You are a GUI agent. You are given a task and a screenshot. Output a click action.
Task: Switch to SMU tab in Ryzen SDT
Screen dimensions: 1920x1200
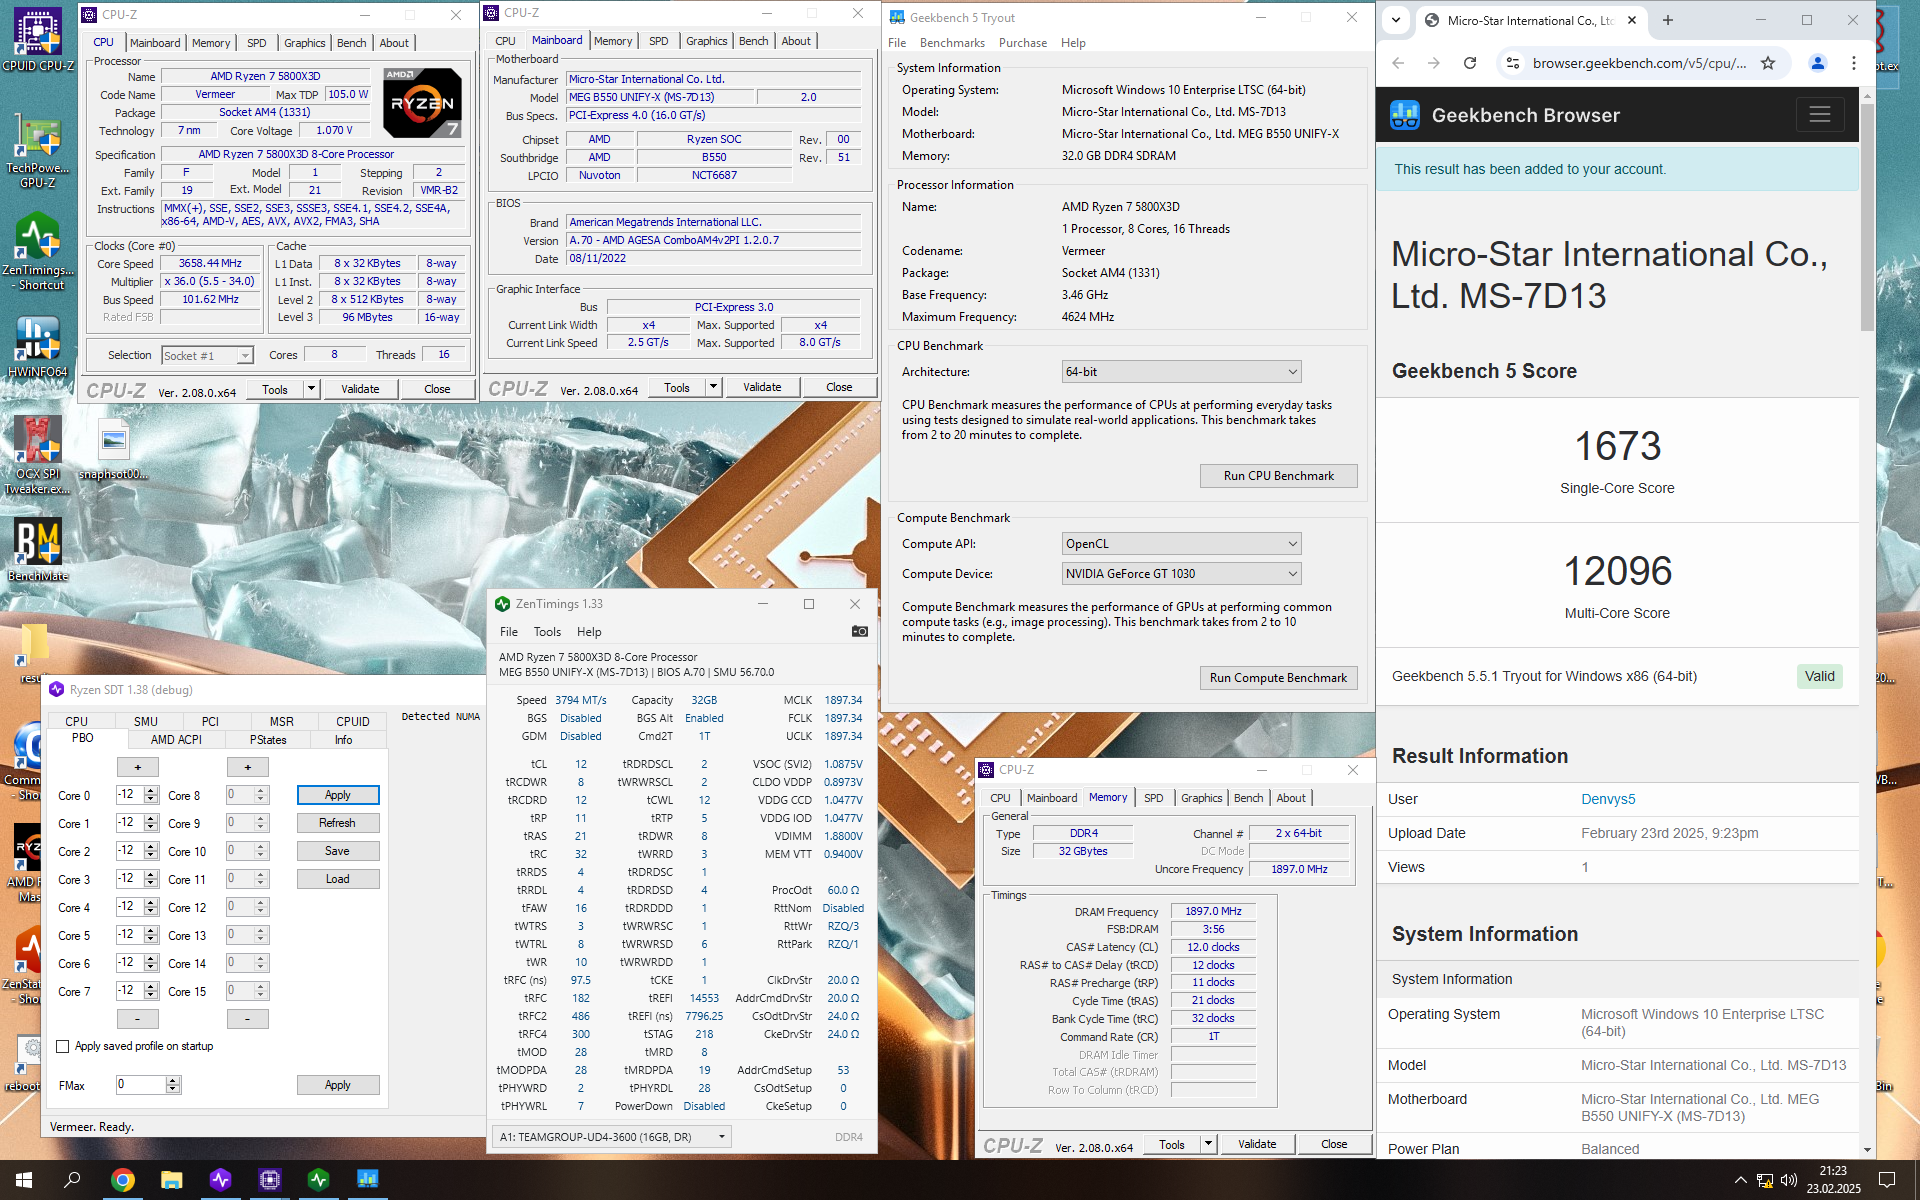click(146, 721)
